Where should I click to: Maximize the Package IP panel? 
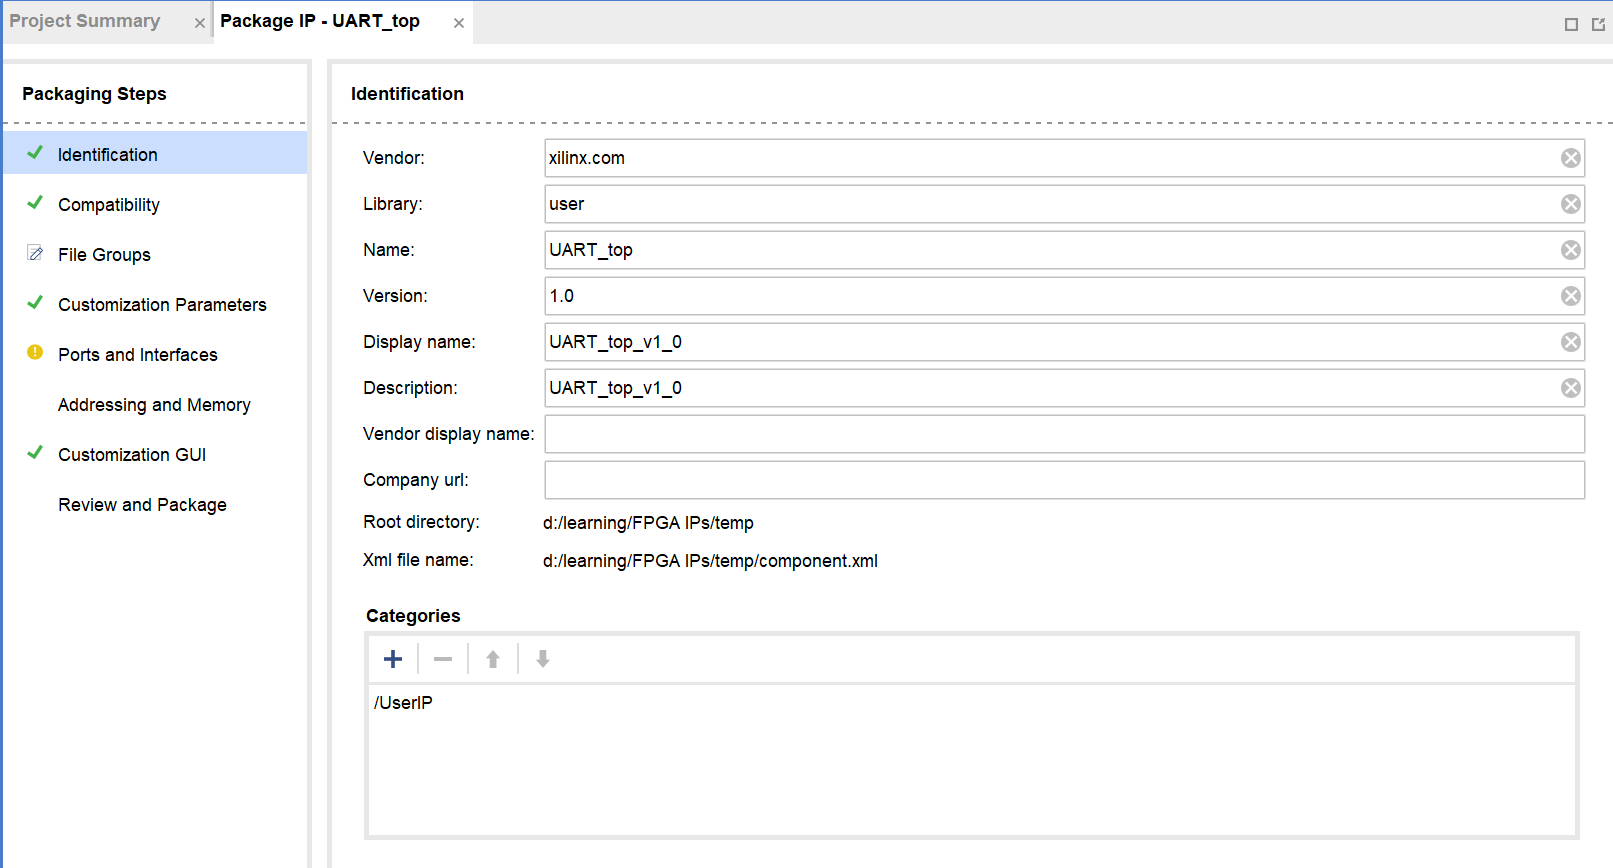coord(1571,24)
